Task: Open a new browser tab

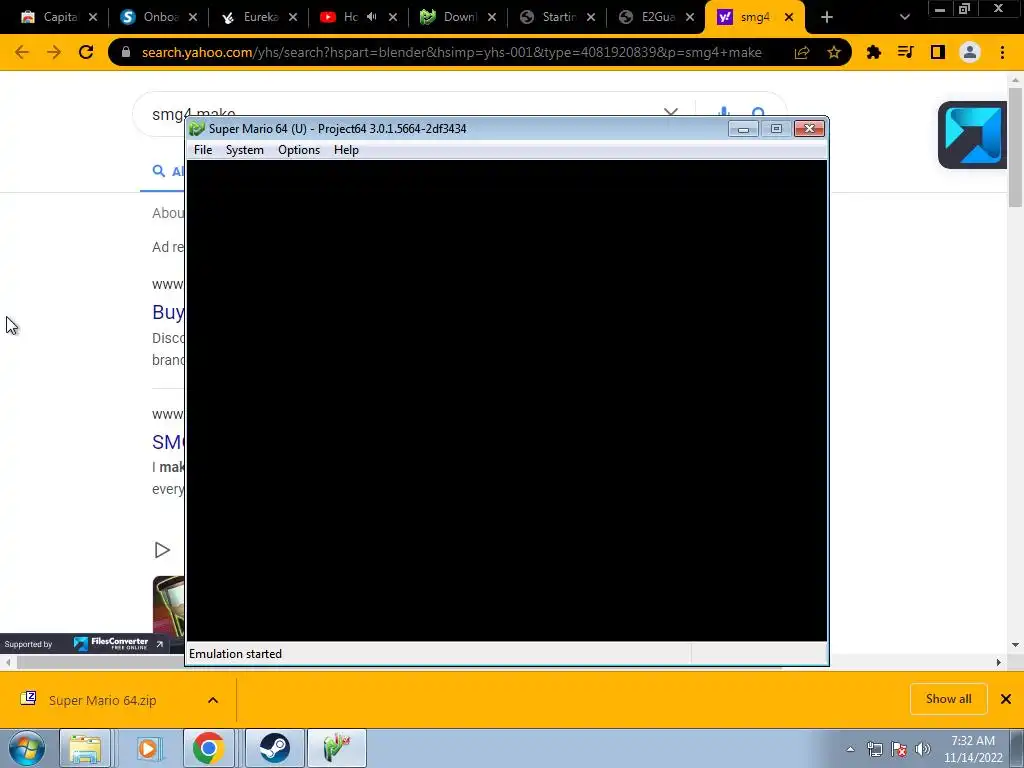Action: pyautogui.click(x=827, y=18)
